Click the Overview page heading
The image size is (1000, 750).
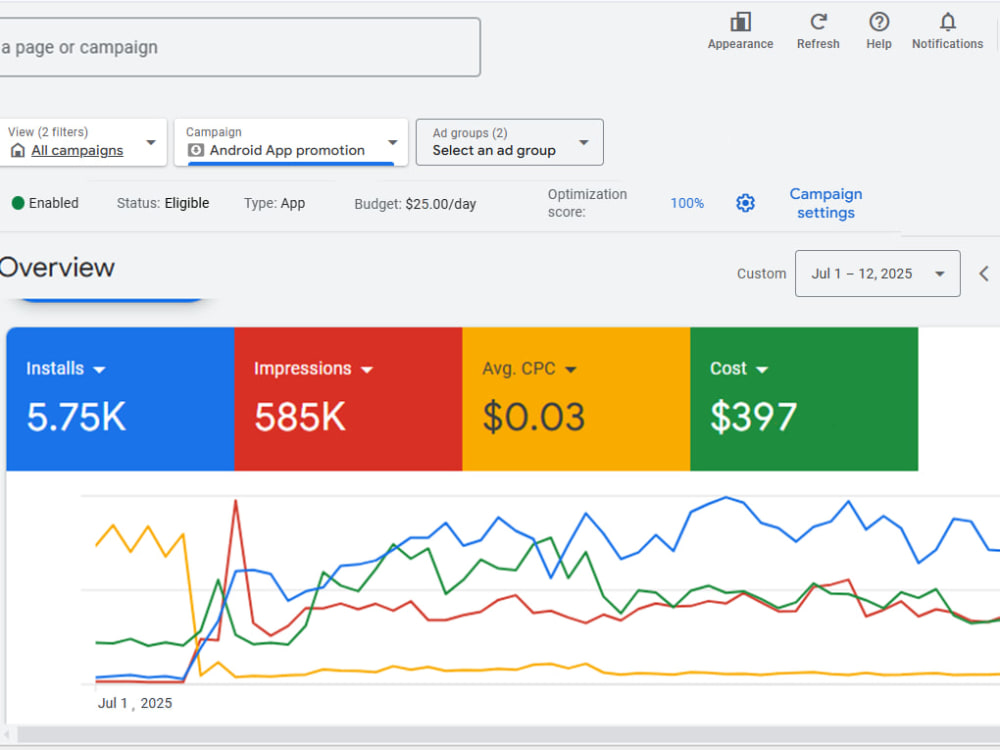tap(57, 268)
